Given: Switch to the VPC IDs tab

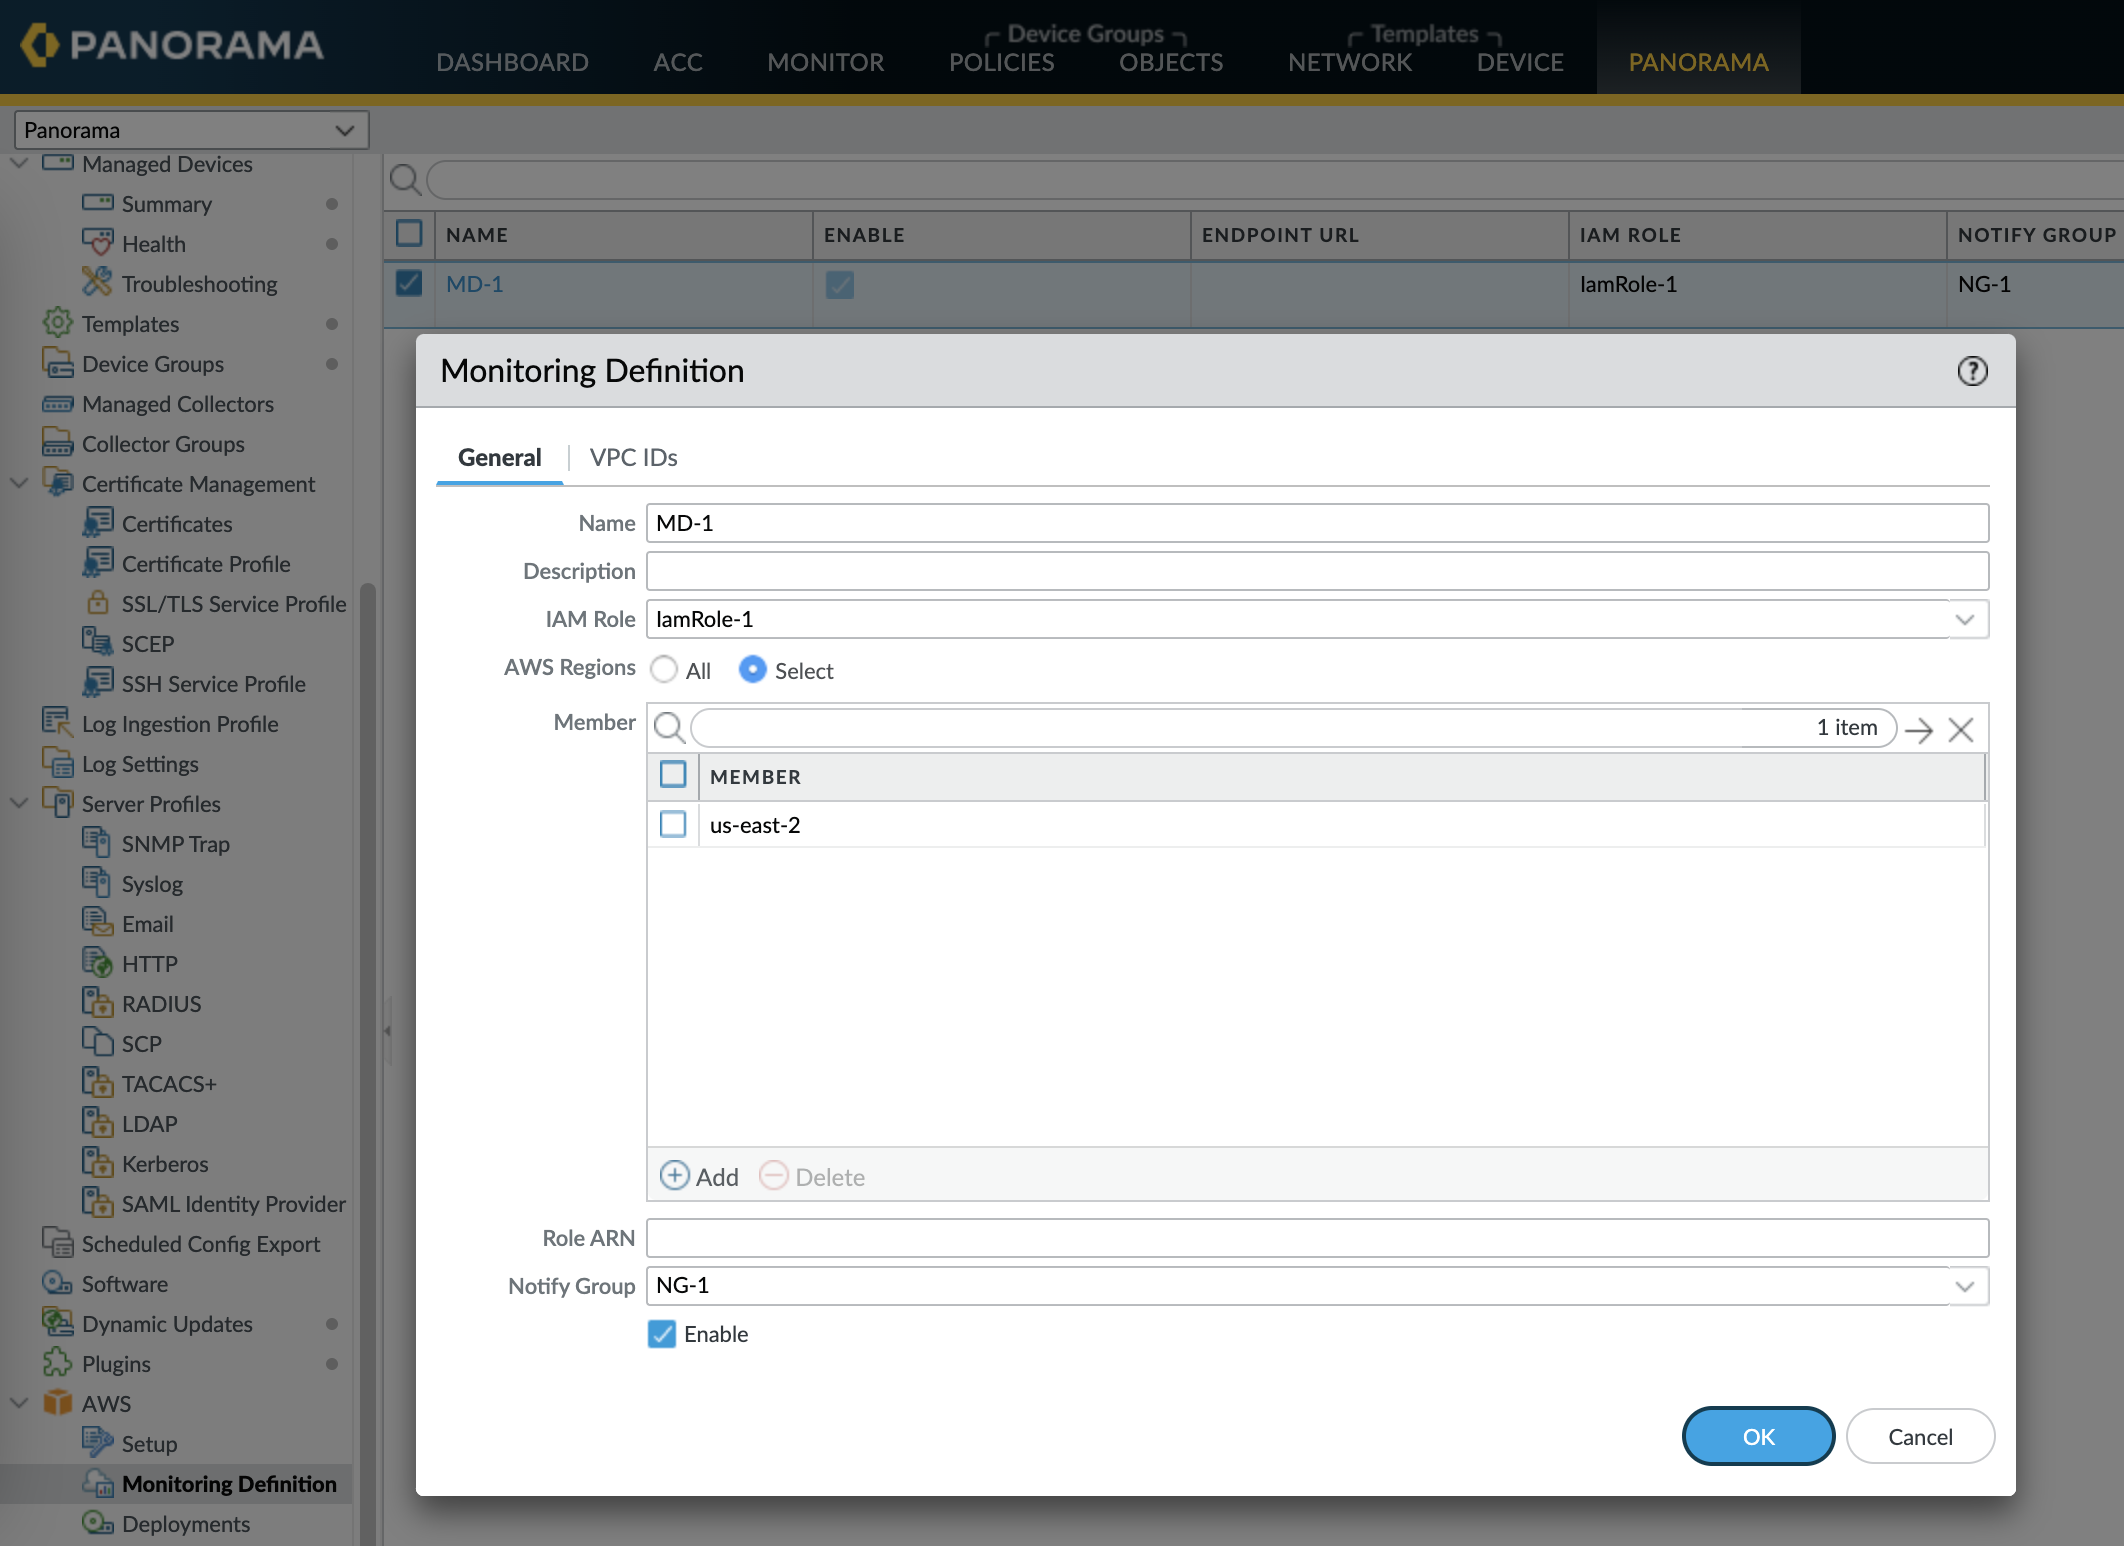Looking at the screenshot, I should click(x=633, y=457).
